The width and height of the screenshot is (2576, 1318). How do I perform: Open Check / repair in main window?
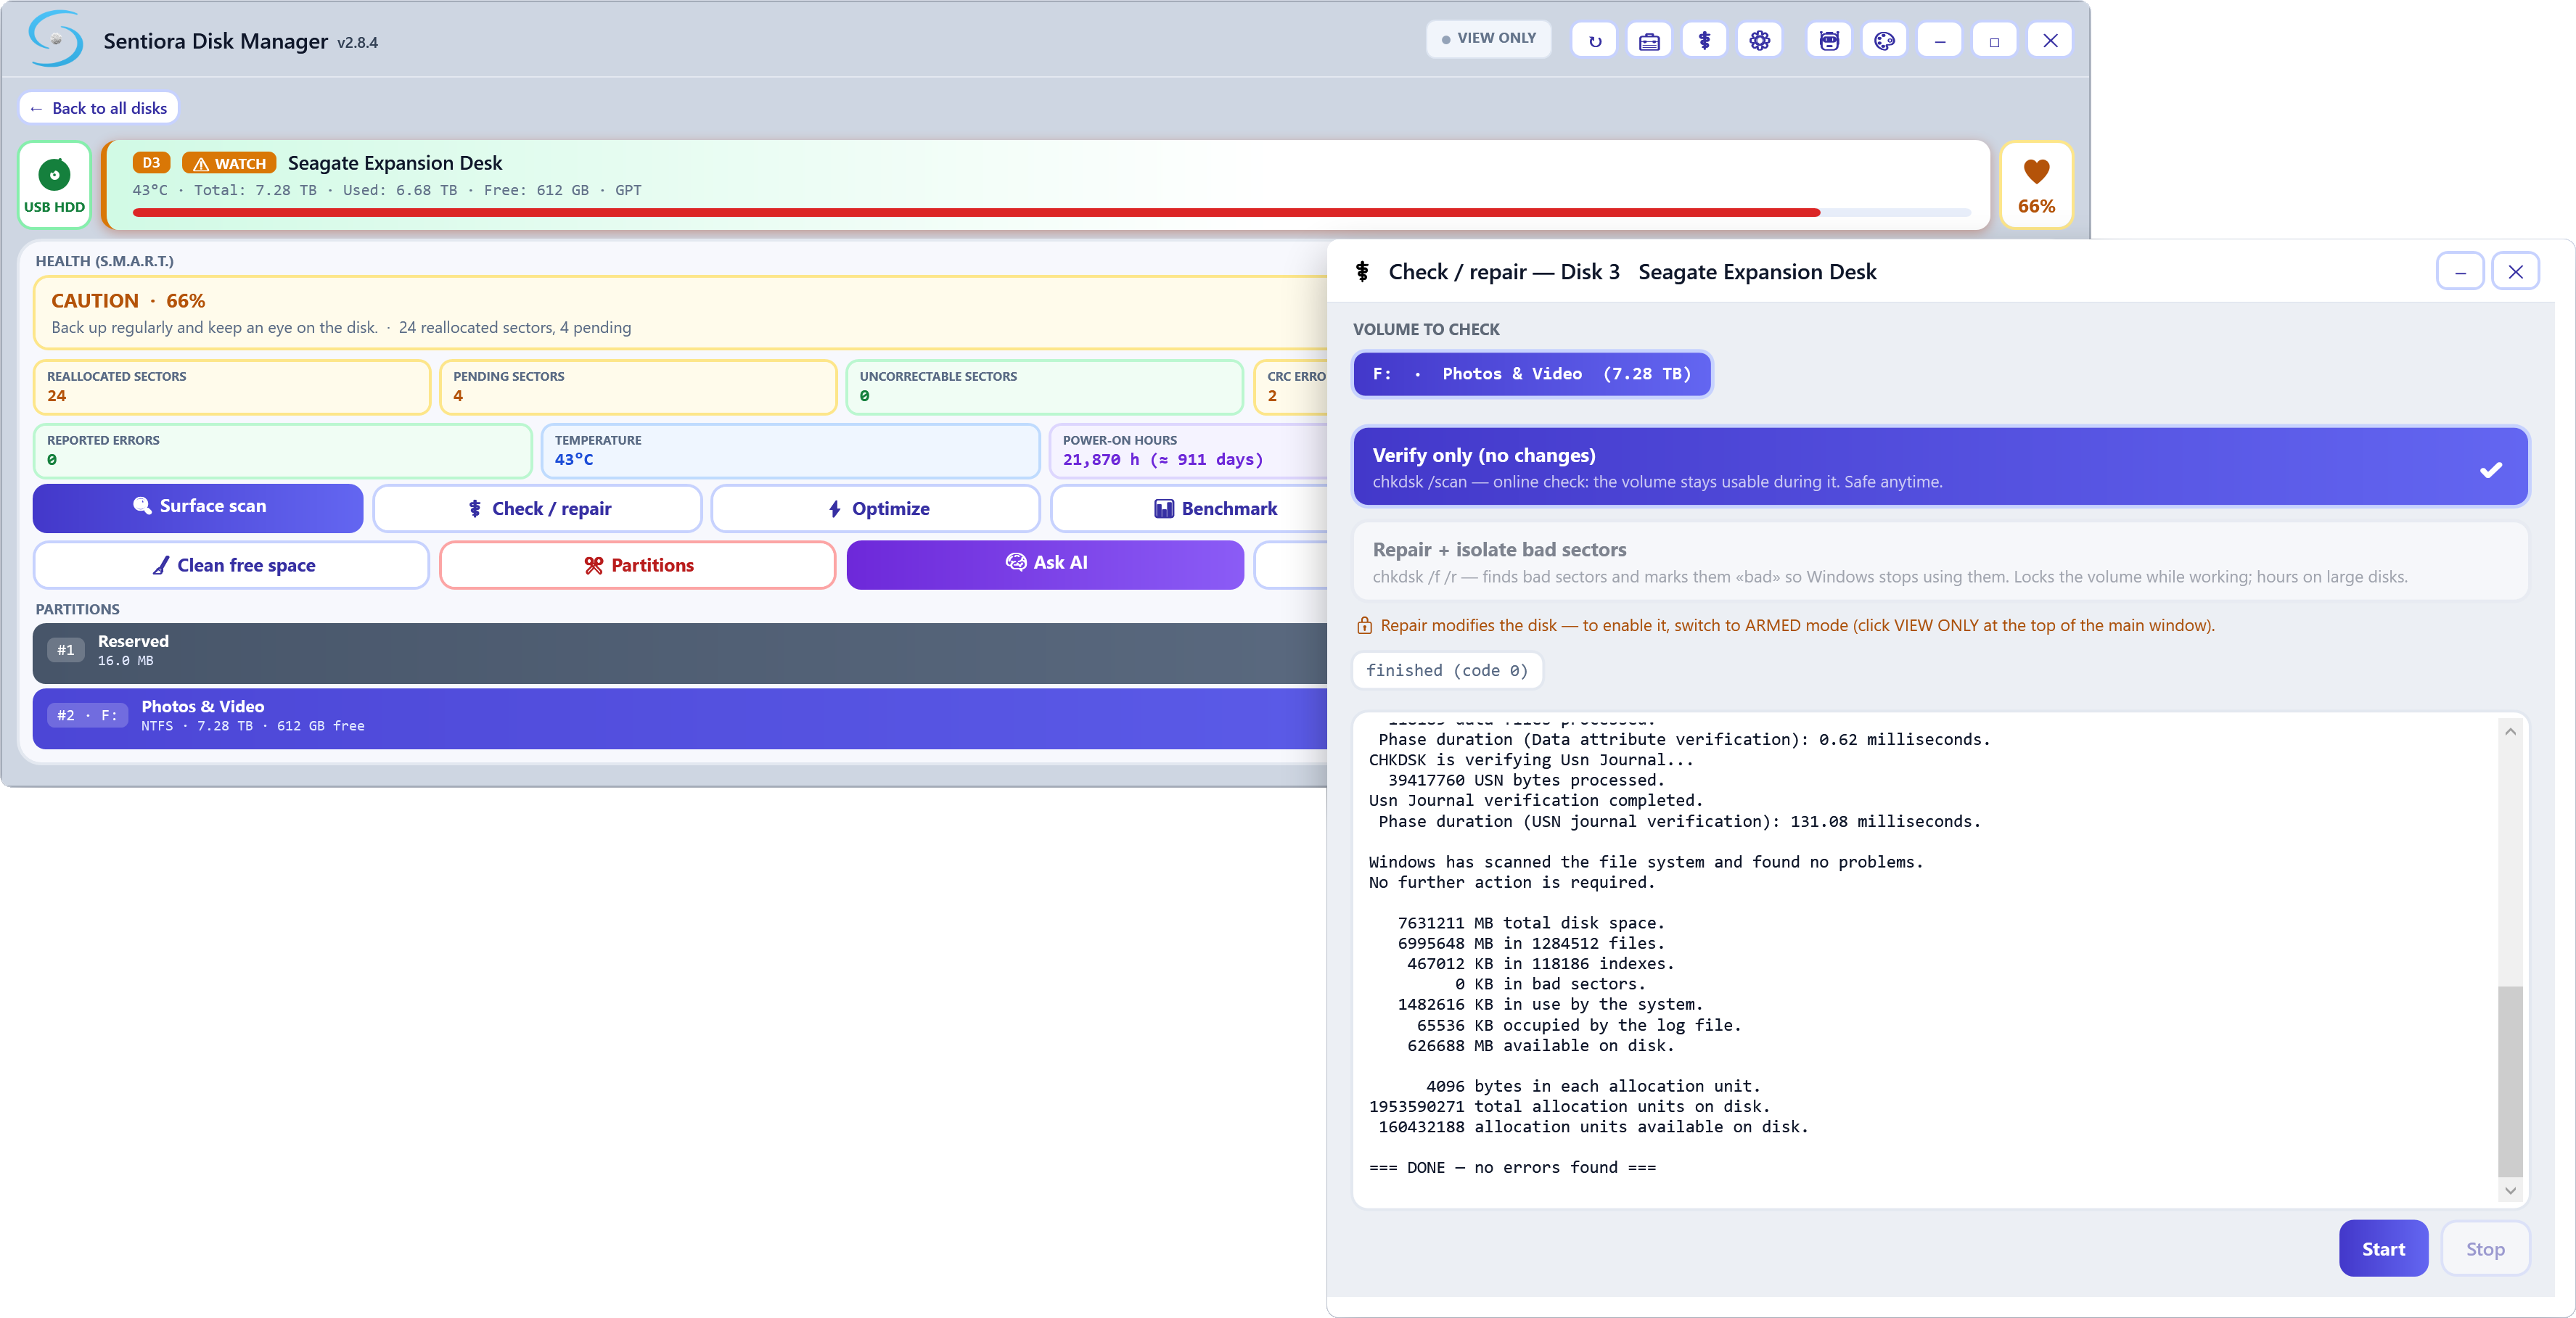pyautogui.click(x=537, y=509)
